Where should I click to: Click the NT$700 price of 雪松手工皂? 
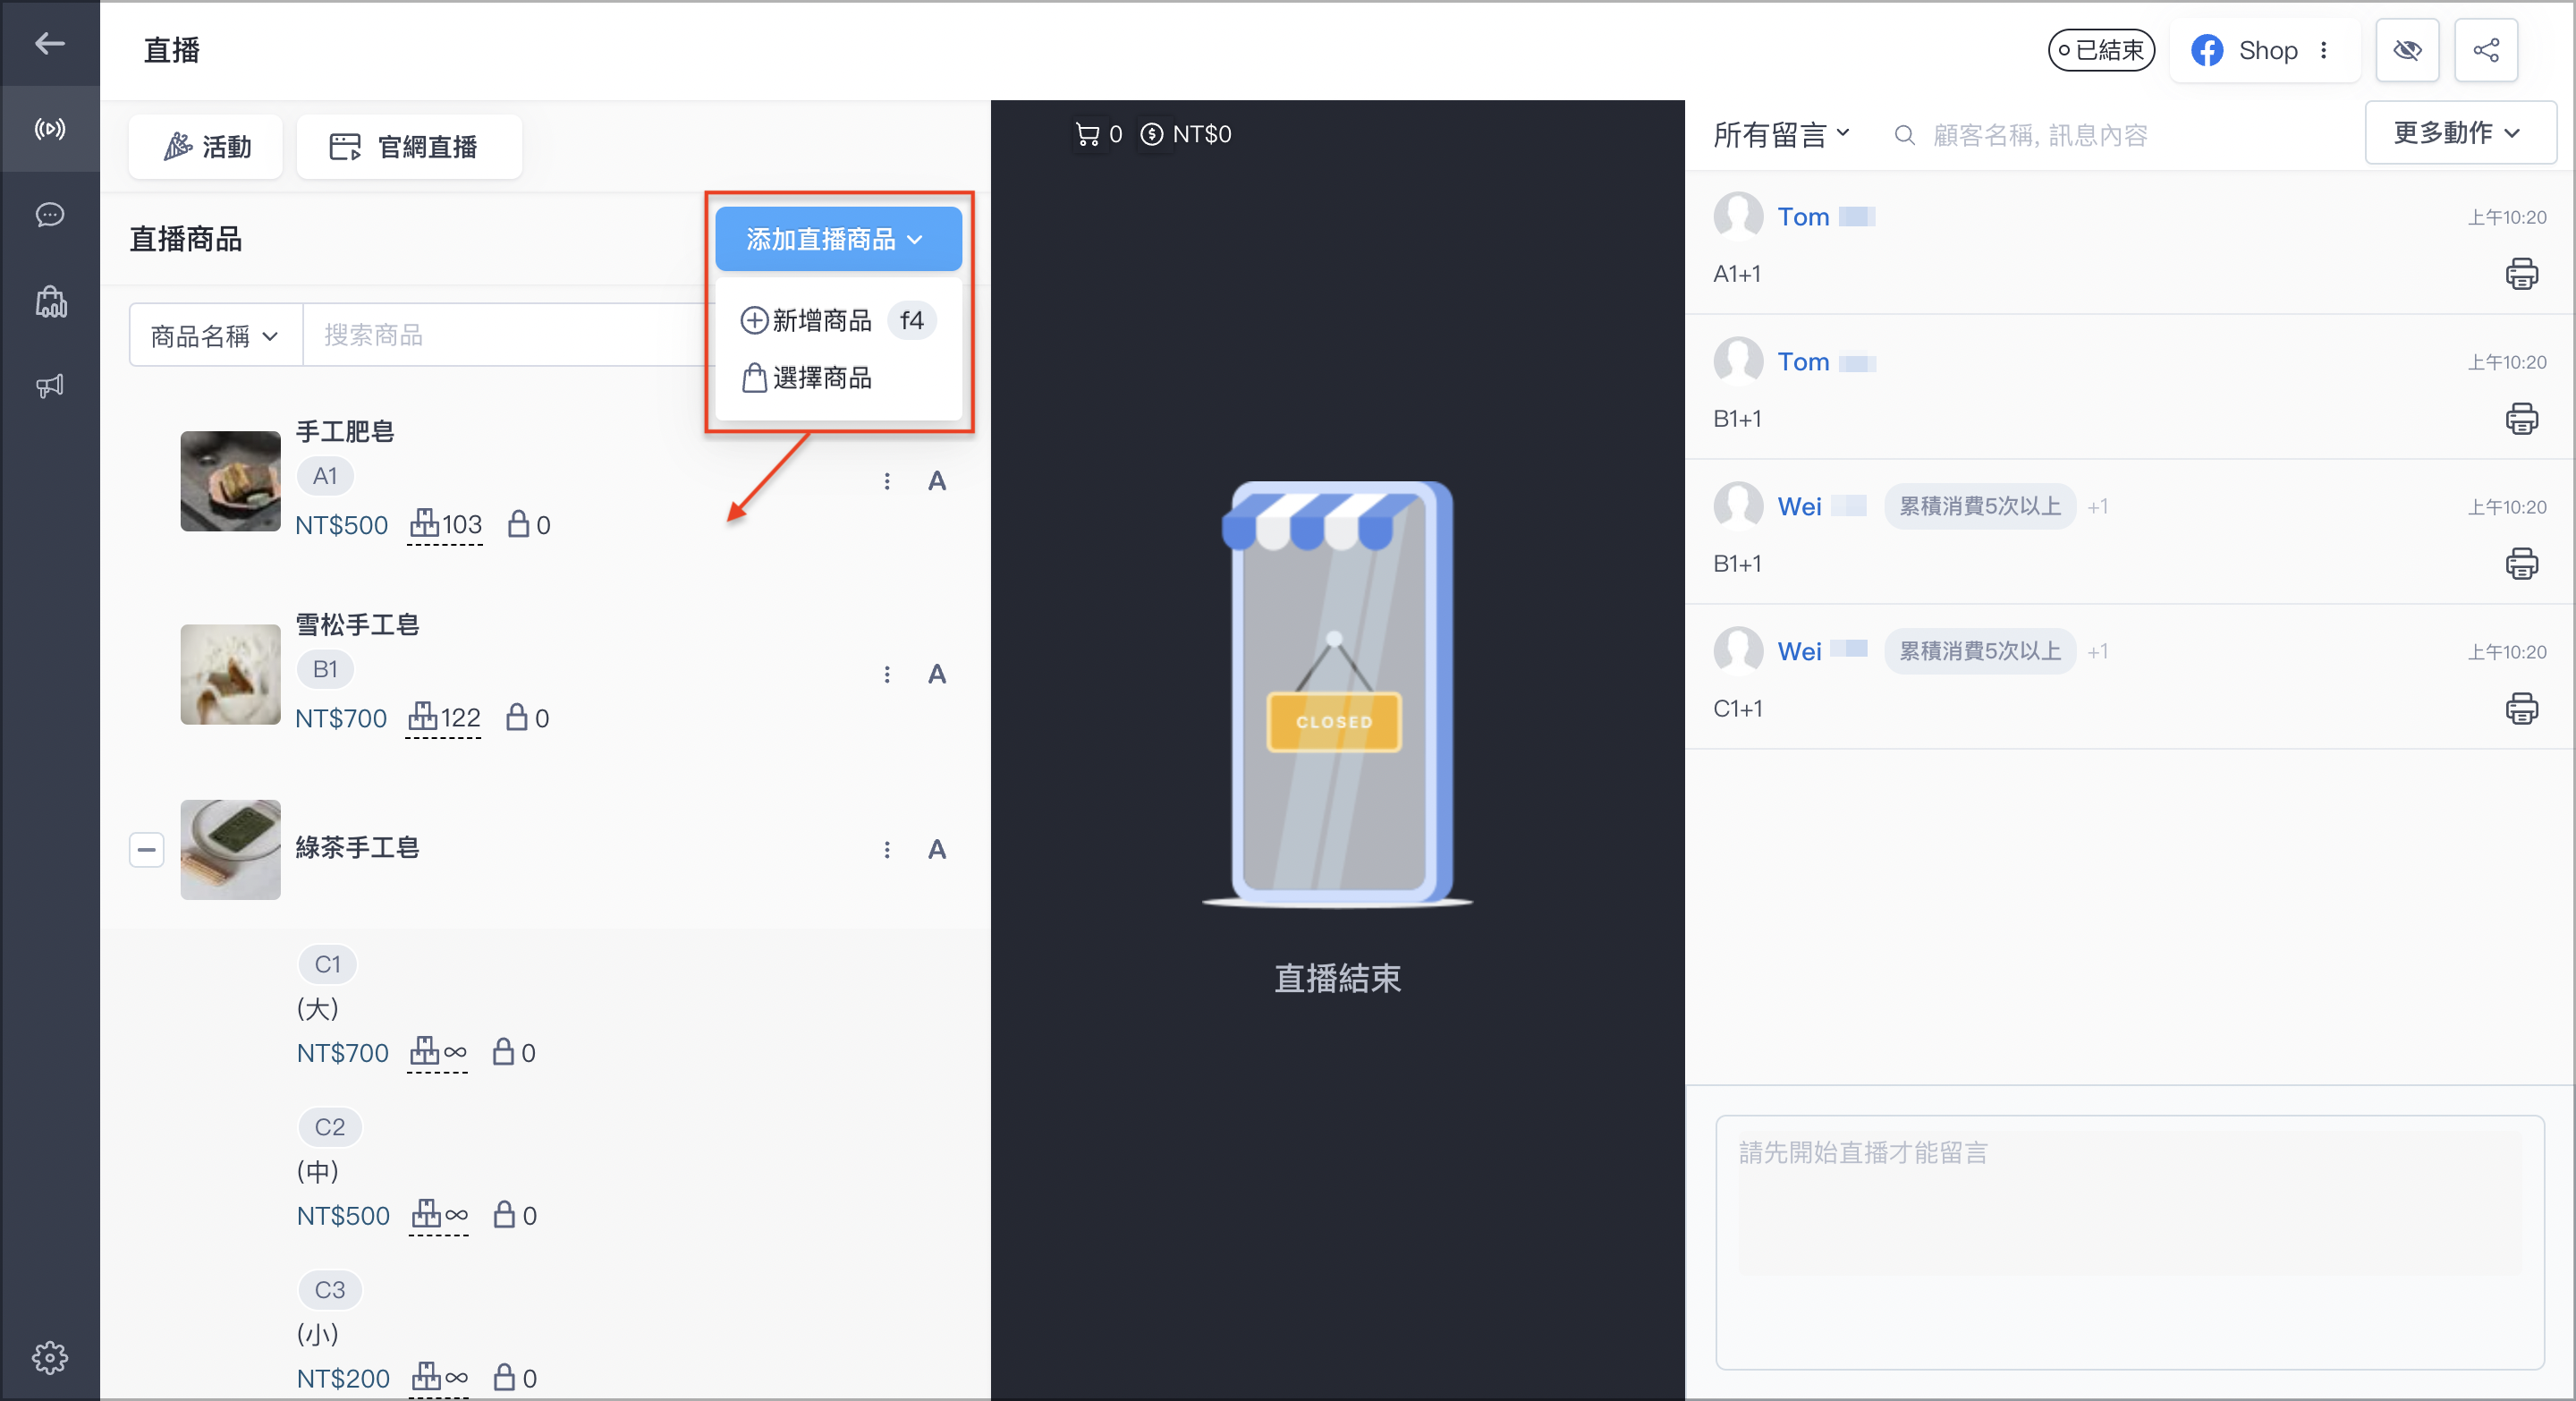341,718
